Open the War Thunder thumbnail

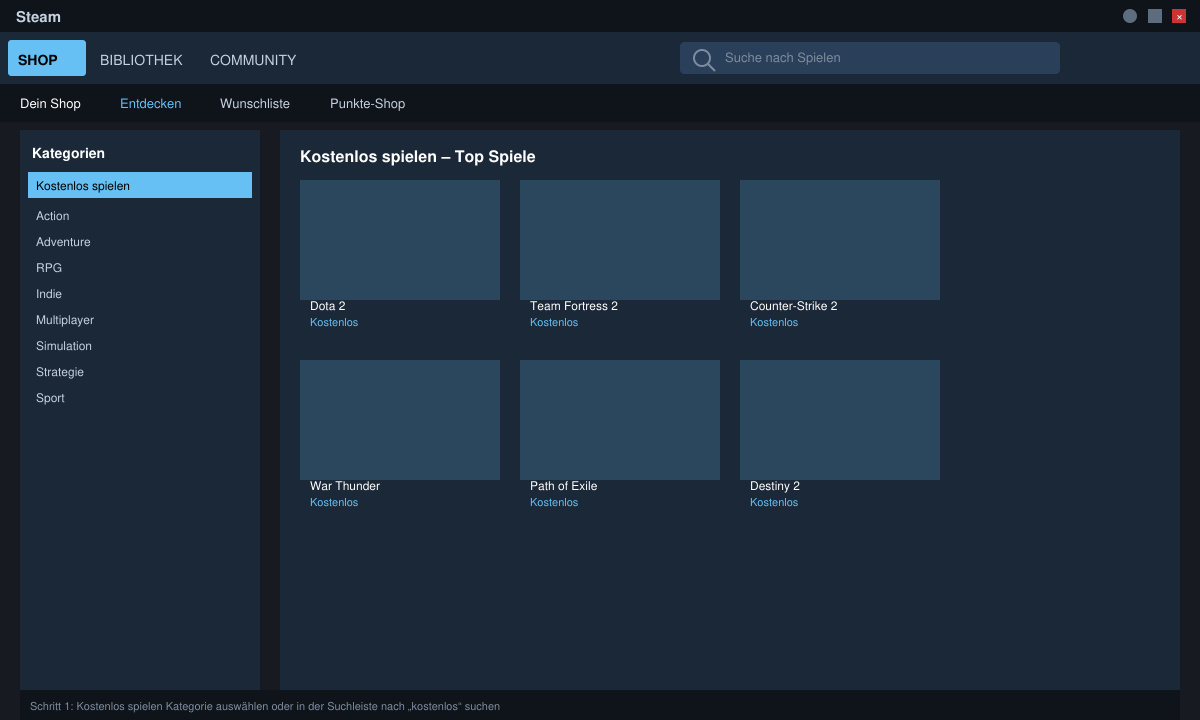tap(400, 420)
